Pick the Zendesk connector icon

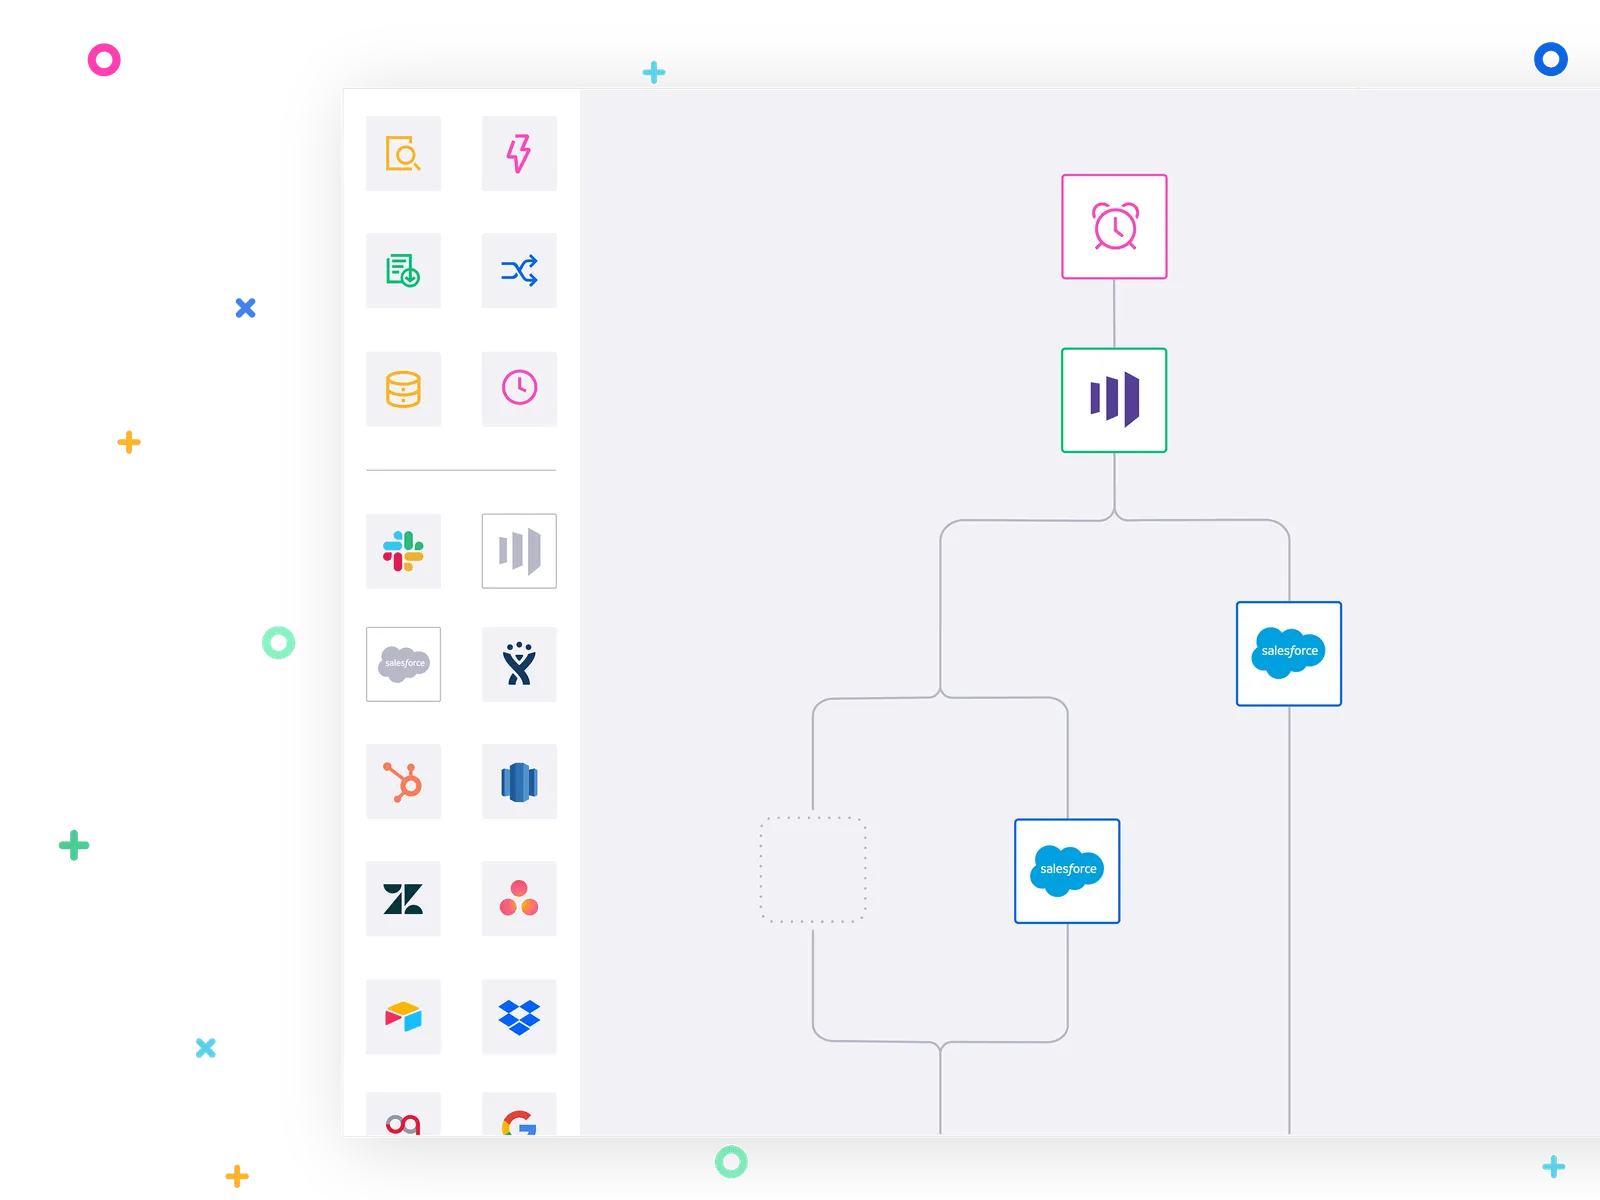tap(403, 898)
